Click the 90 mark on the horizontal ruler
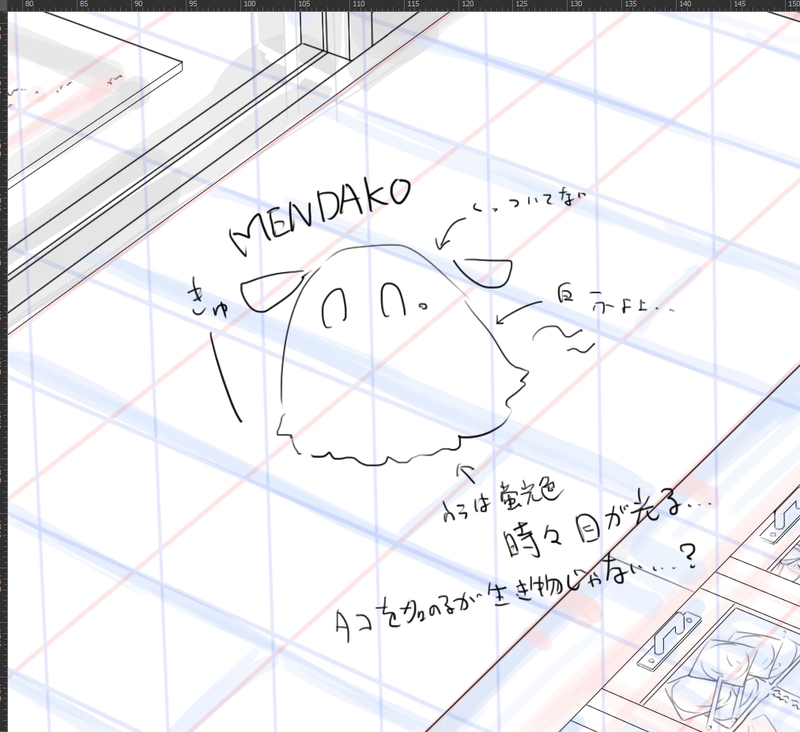This screenshot has width=800, height=732. point(138,4)
